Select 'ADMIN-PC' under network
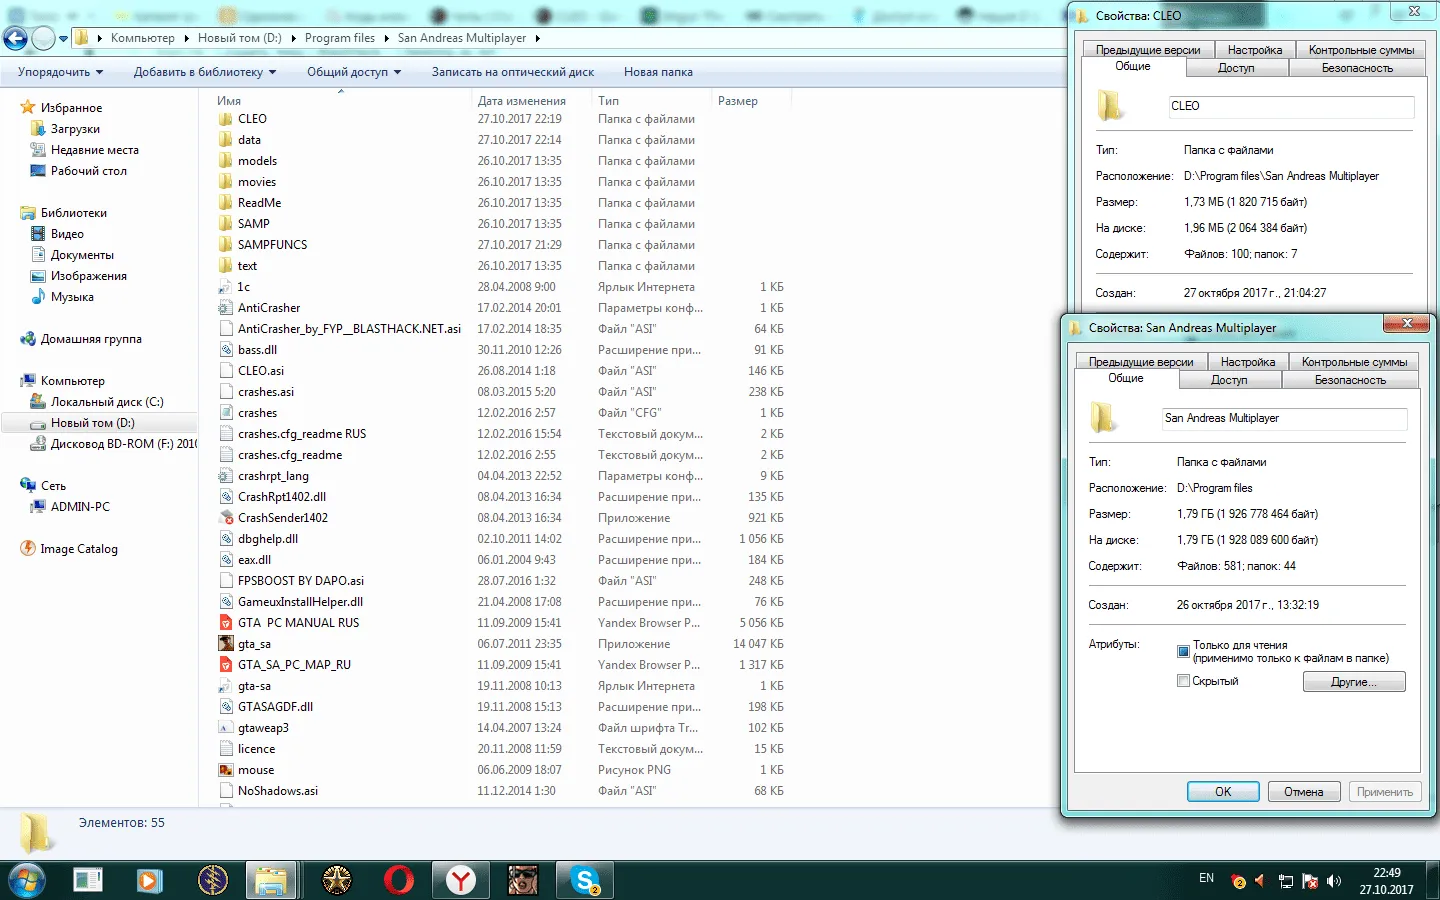The image size is (1440, 900). pyautogui.click(x=80, y=507)
